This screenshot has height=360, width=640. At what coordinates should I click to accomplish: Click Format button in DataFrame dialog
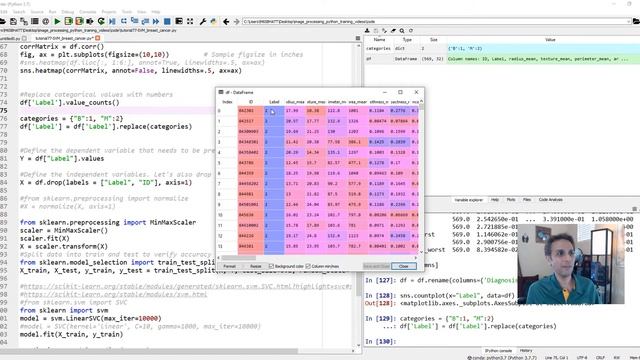(229, 266)
